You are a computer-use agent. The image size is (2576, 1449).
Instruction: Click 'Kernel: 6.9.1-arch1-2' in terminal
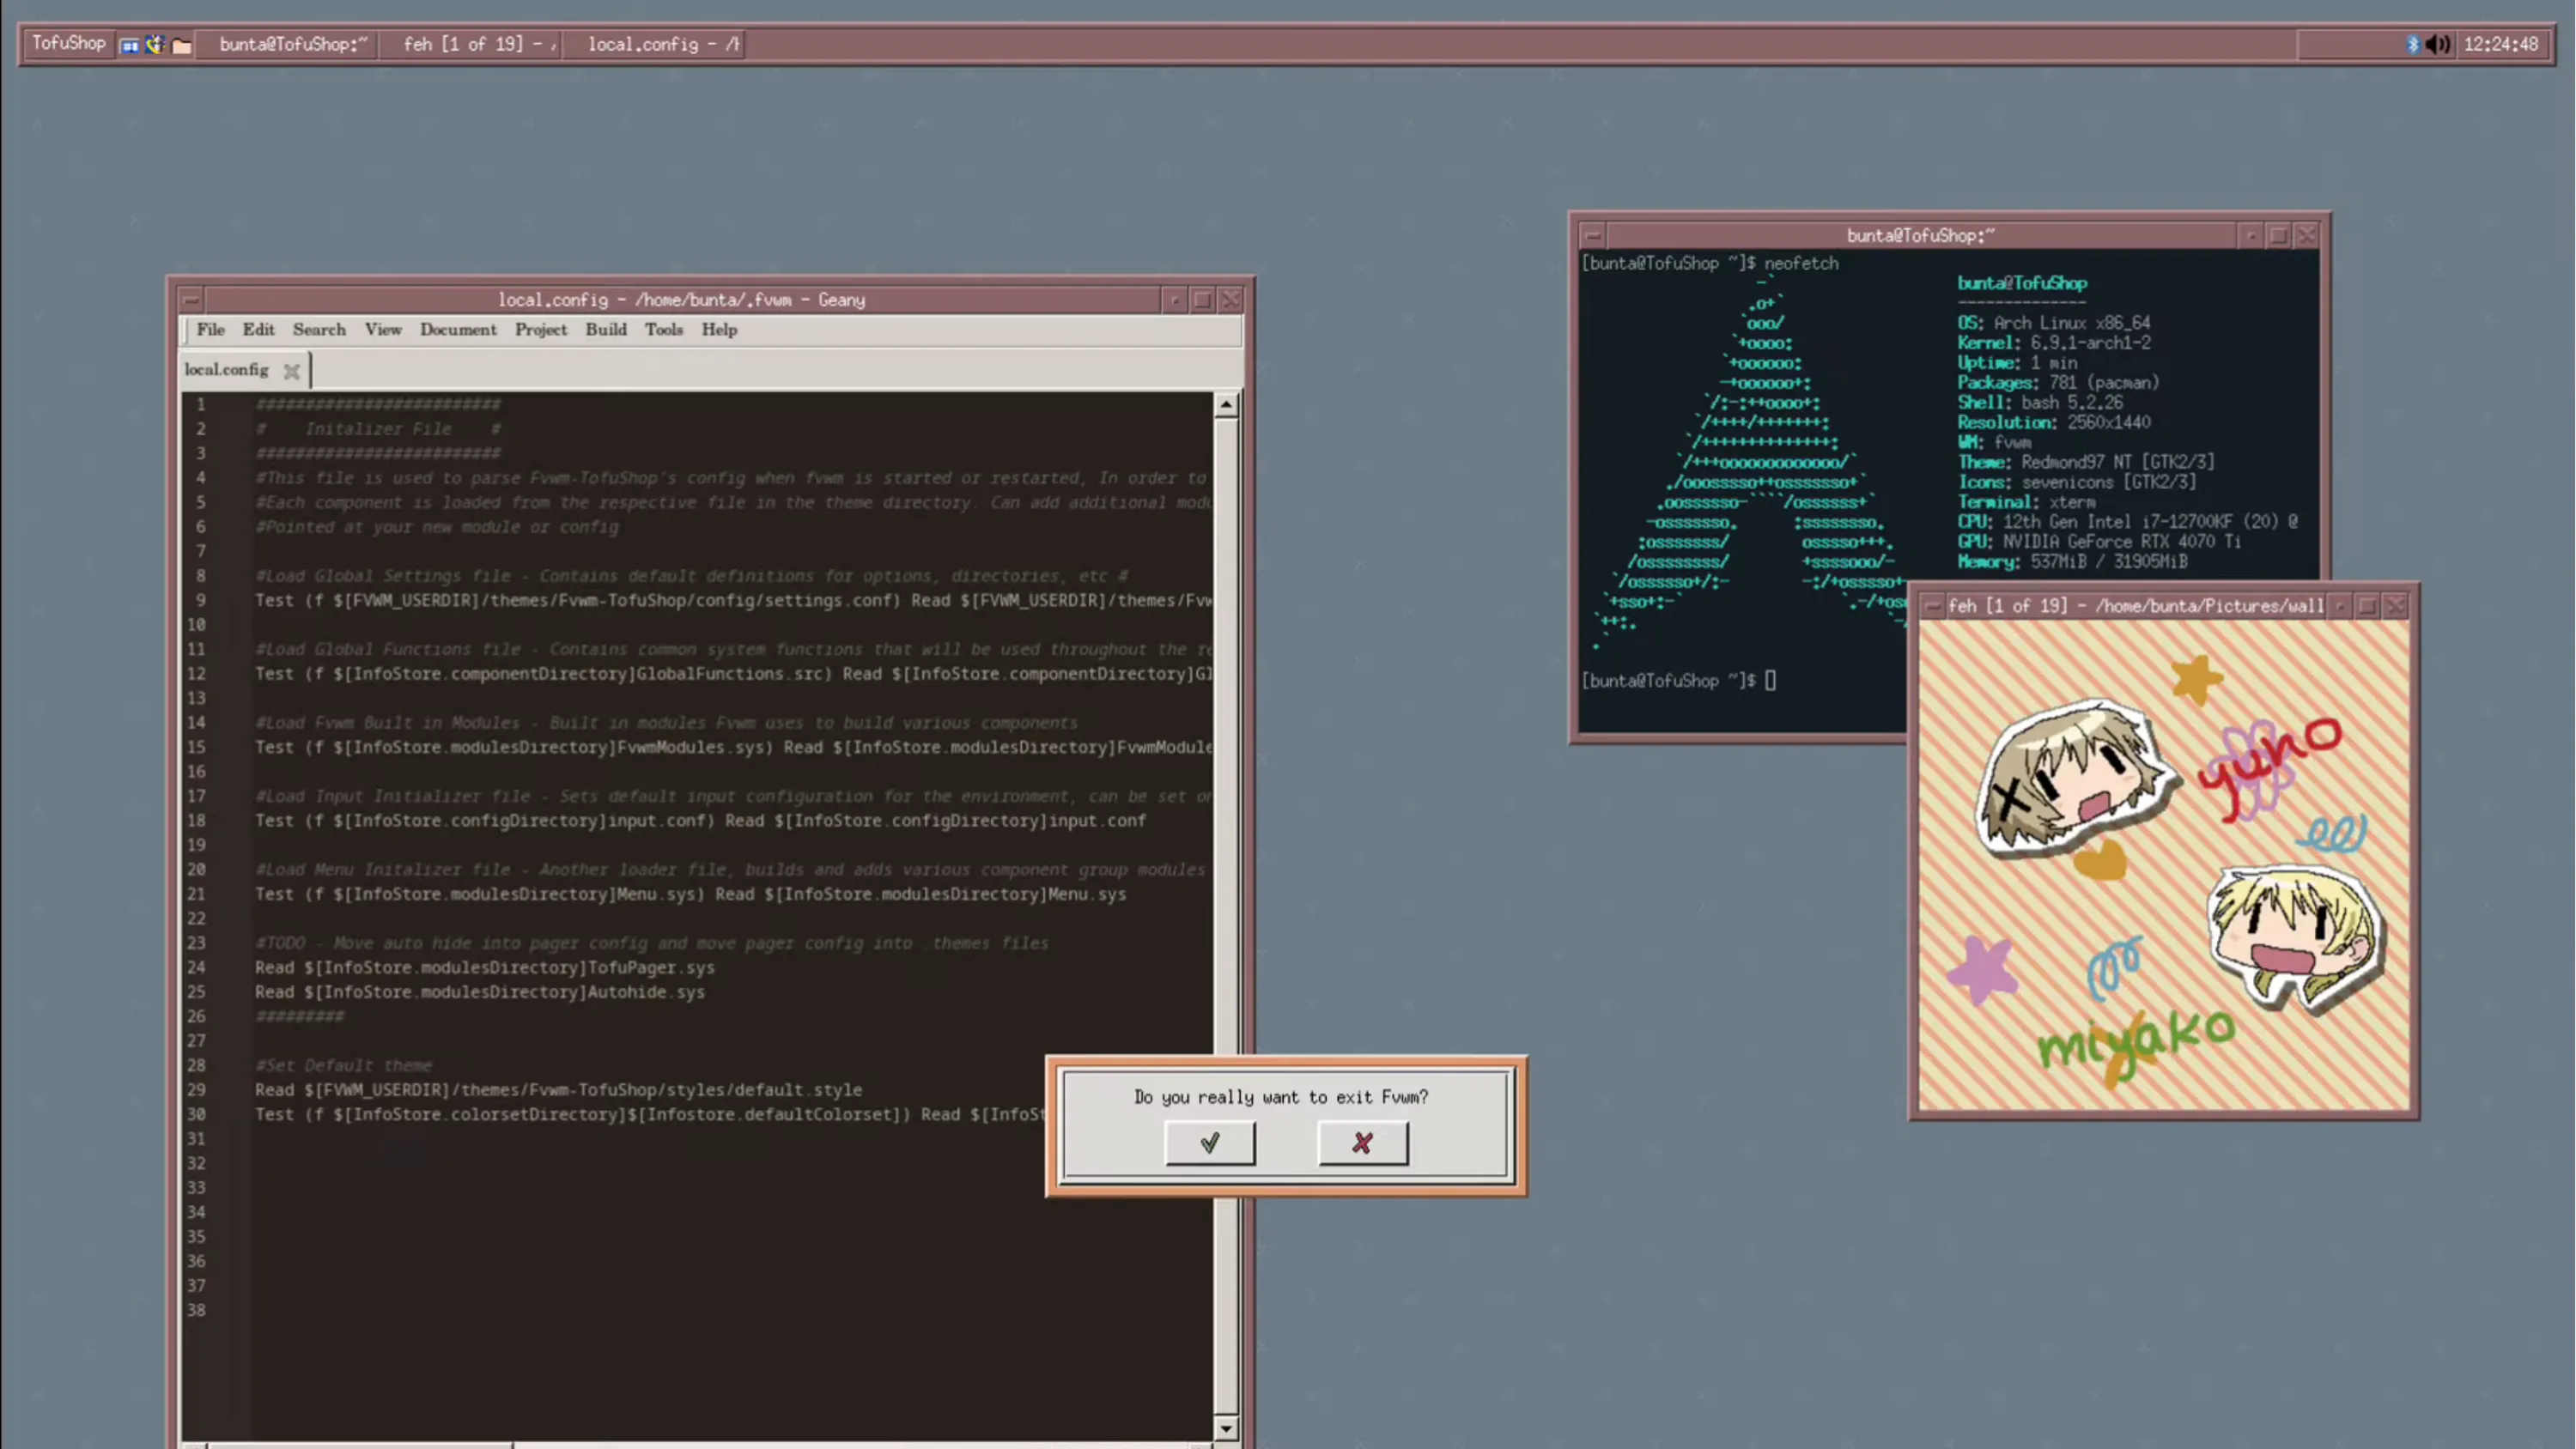pos(2054,343)
